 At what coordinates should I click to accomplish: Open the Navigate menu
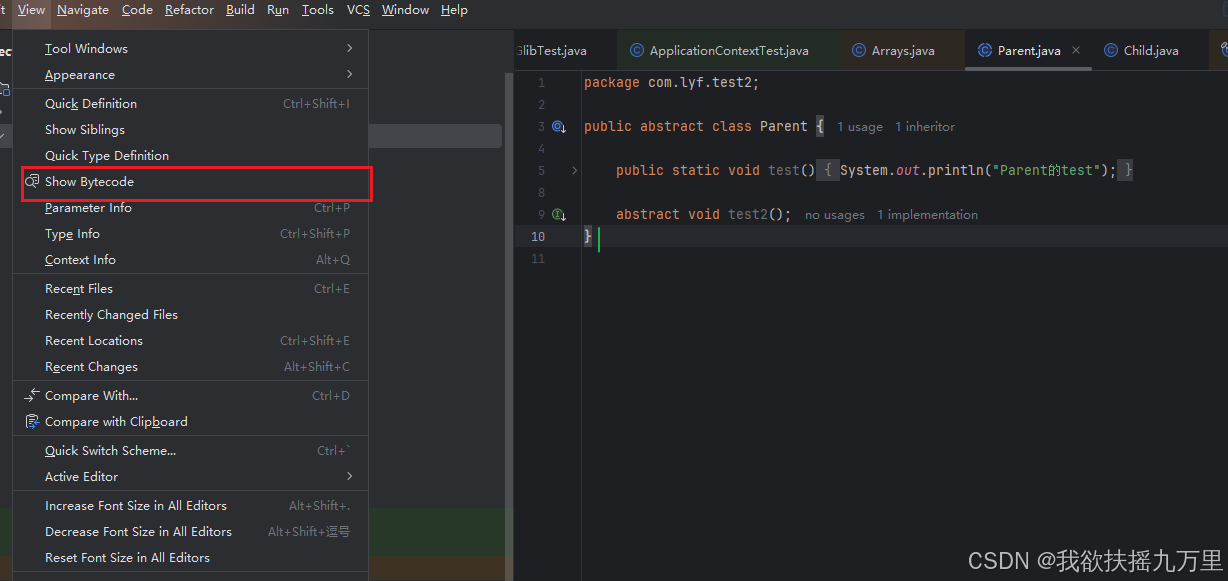[83, 10]
